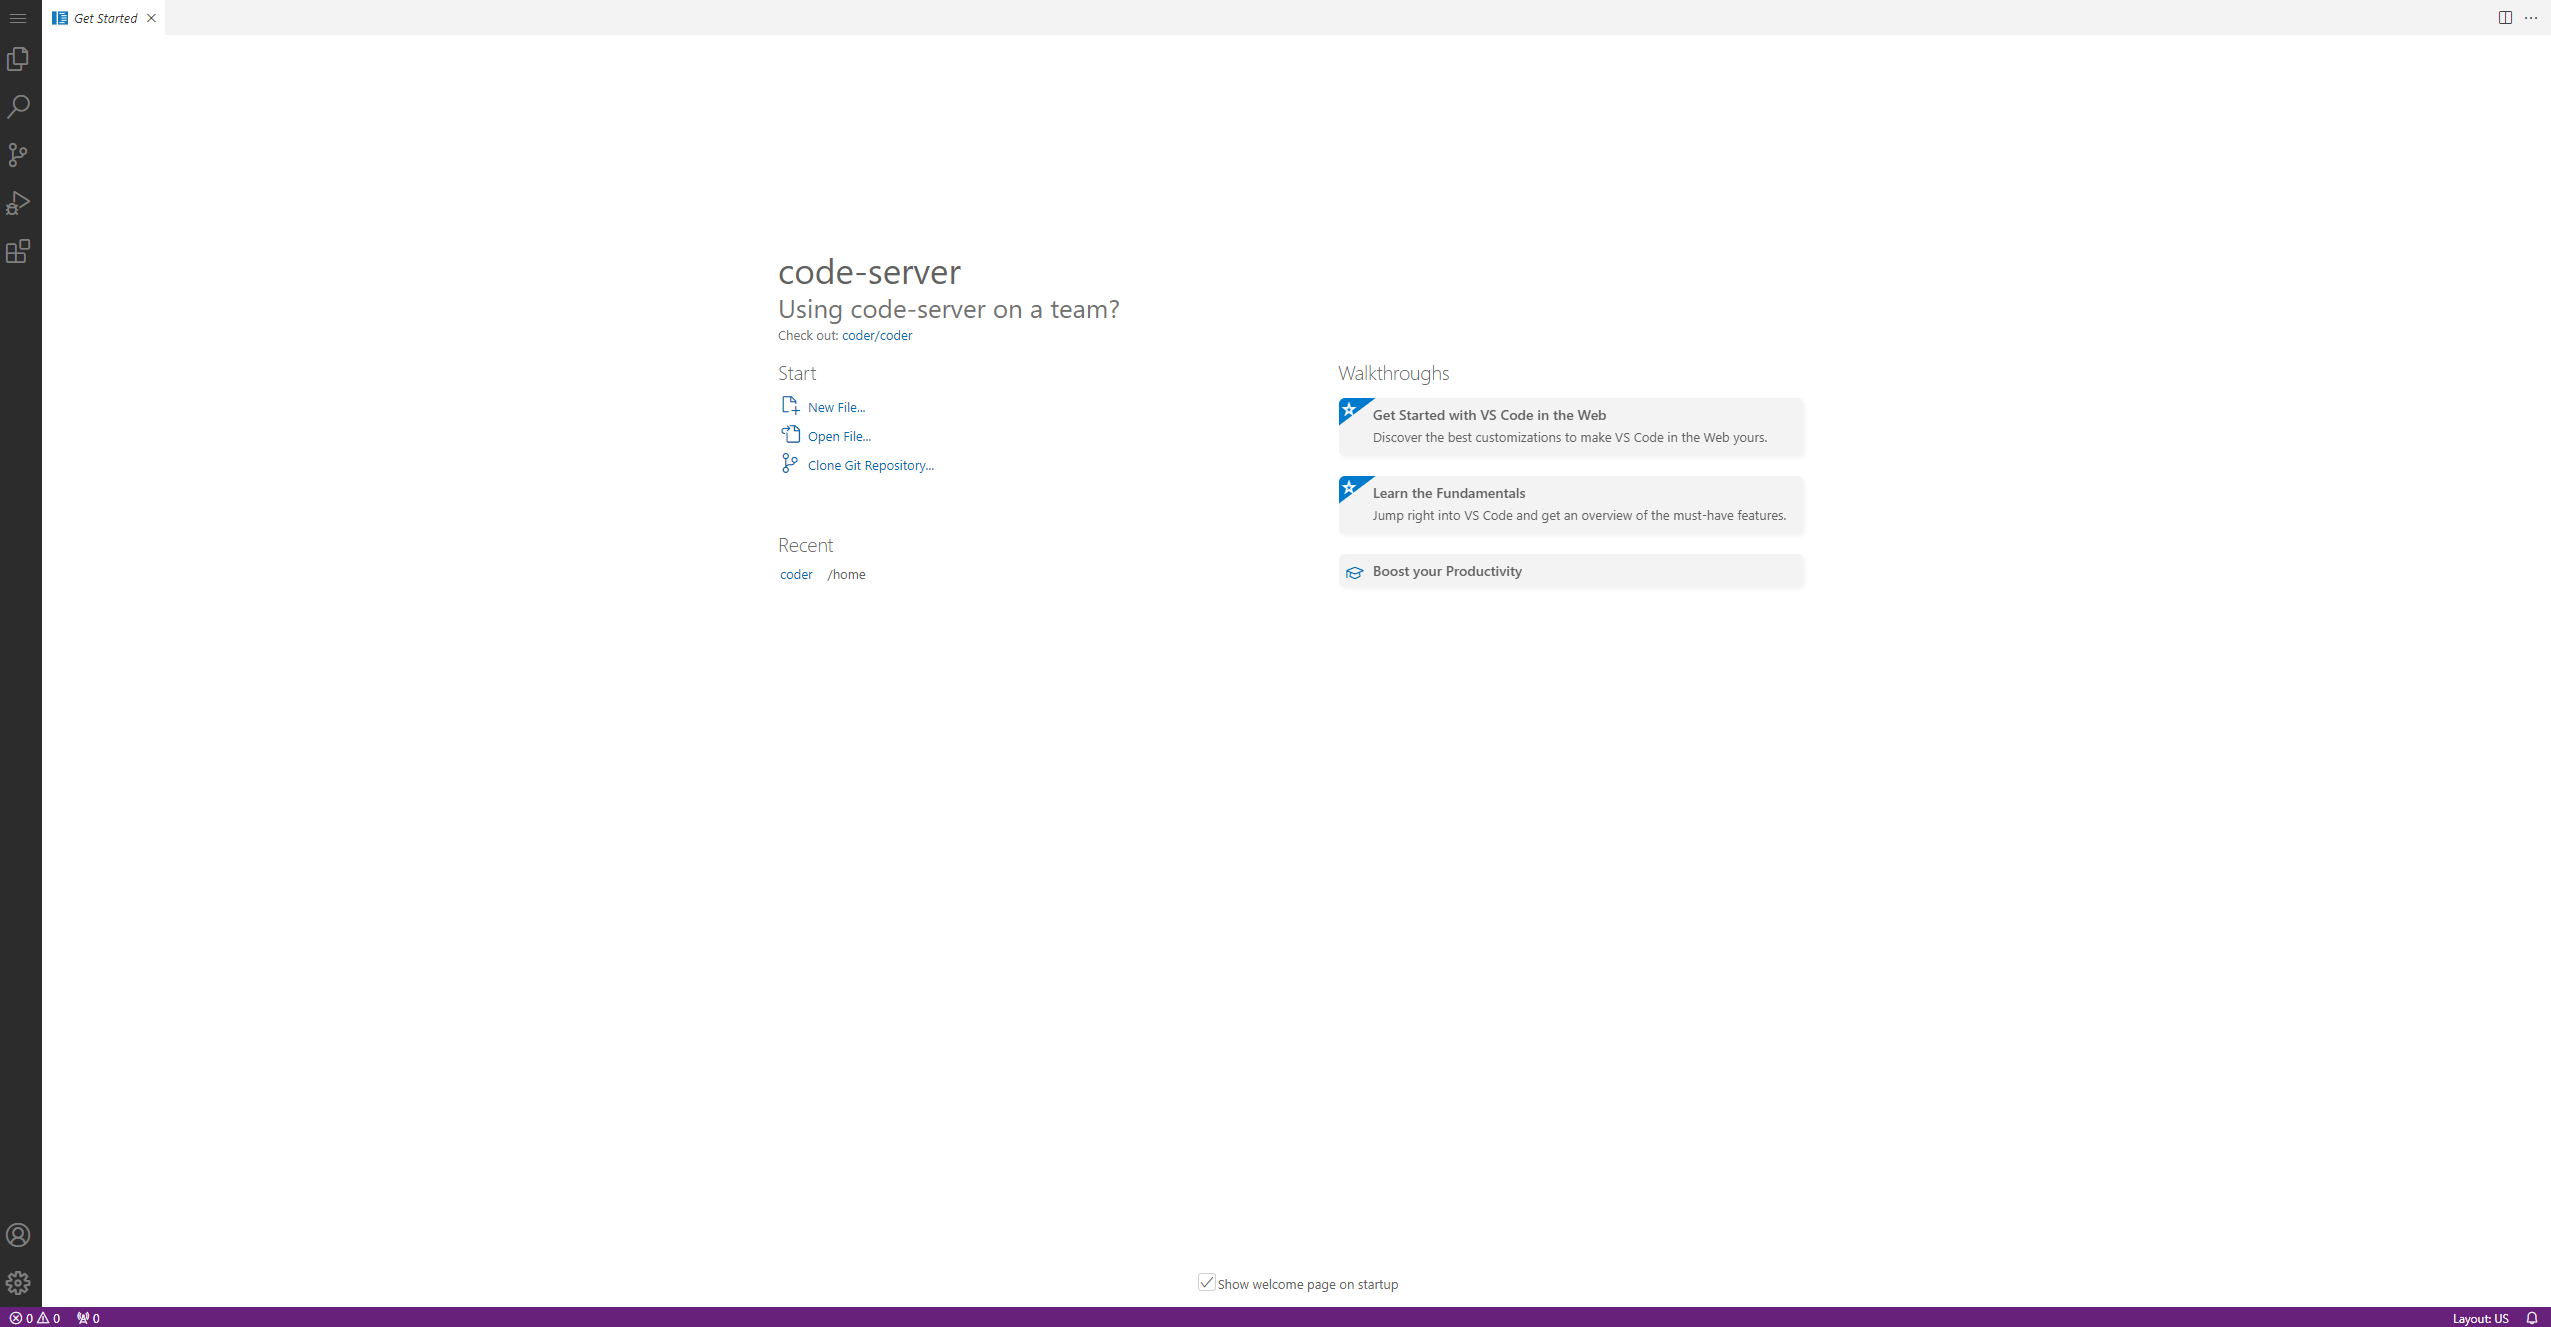Screen dimensions: 2551x1327
Task: Open the Source Control view icon
Action: point(18,155)
